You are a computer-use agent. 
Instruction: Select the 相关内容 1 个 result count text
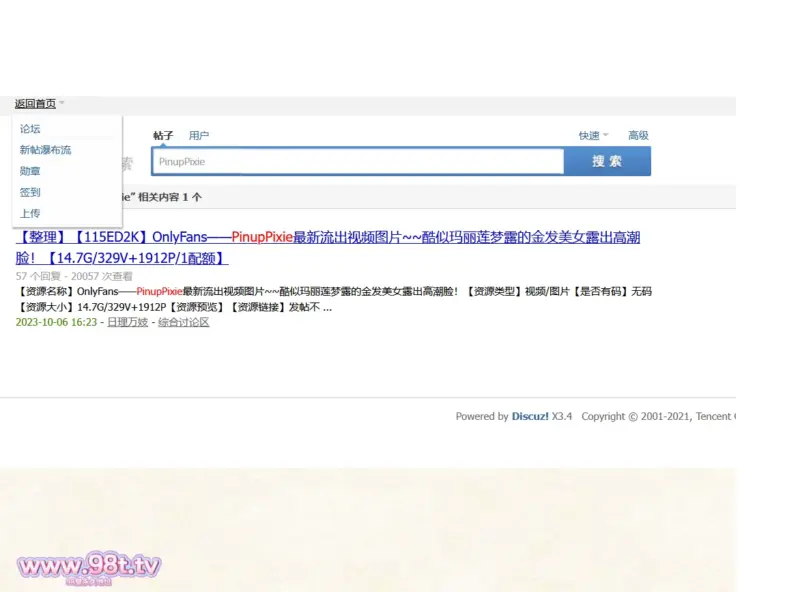170,198
